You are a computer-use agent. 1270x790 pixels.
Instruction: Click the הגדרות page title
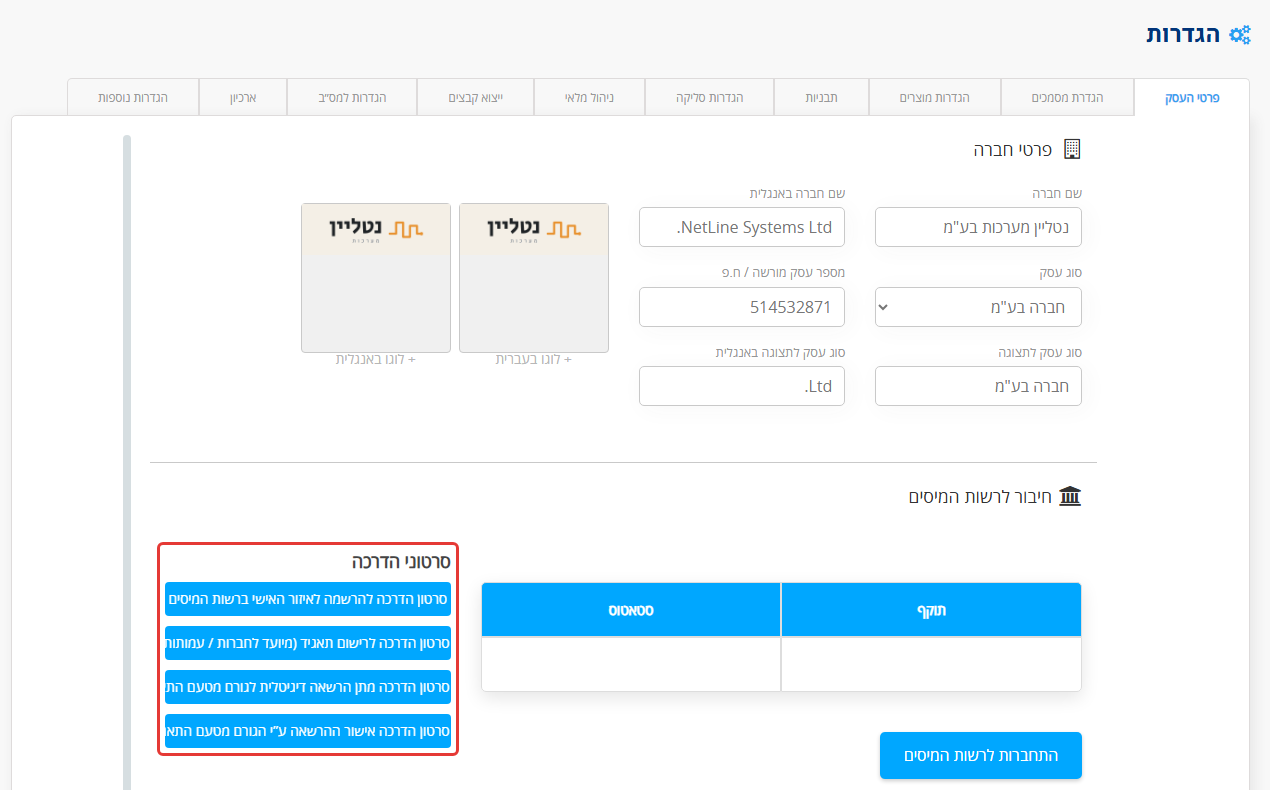1184,34
